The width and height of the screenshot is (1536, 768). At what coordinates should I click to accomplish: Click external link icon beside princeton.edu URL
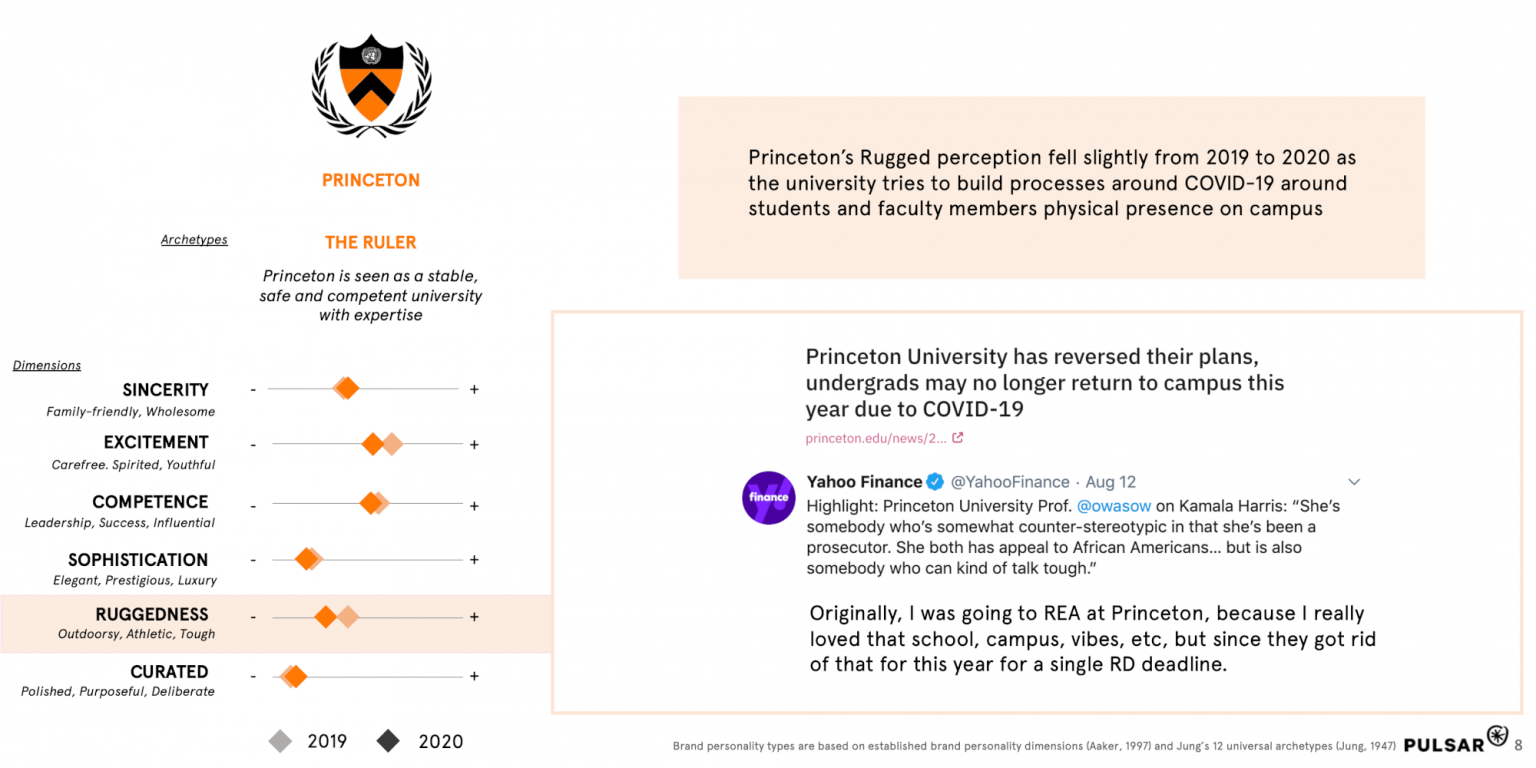[x=958, y=438]
